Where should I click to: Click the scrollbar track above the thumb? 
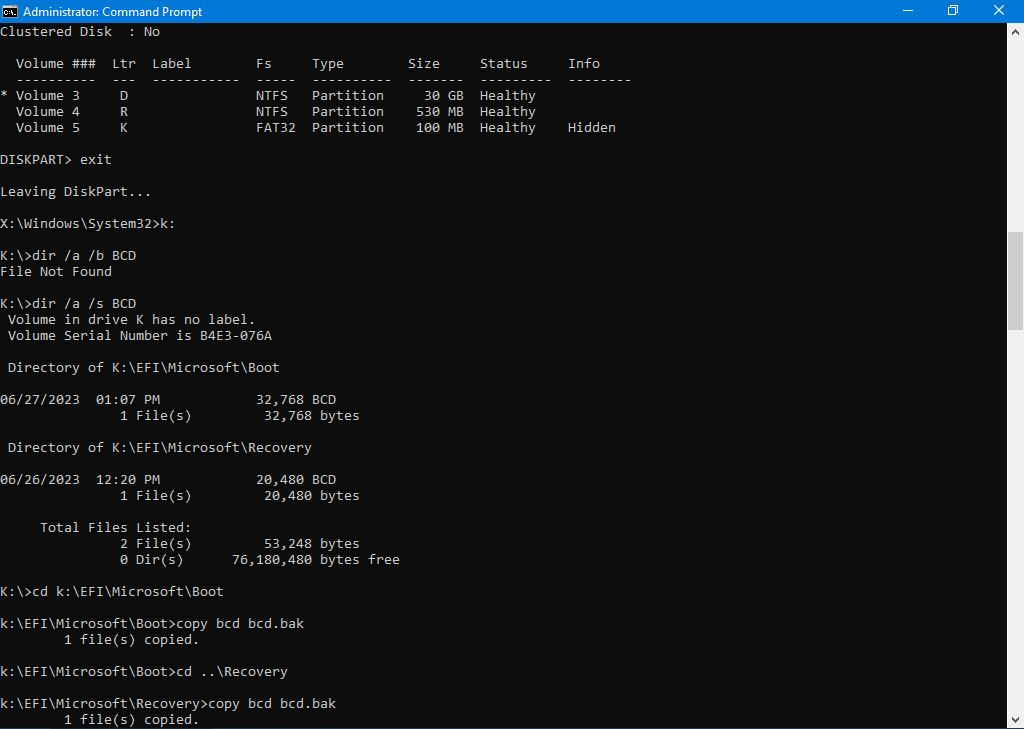point(1015,130)
